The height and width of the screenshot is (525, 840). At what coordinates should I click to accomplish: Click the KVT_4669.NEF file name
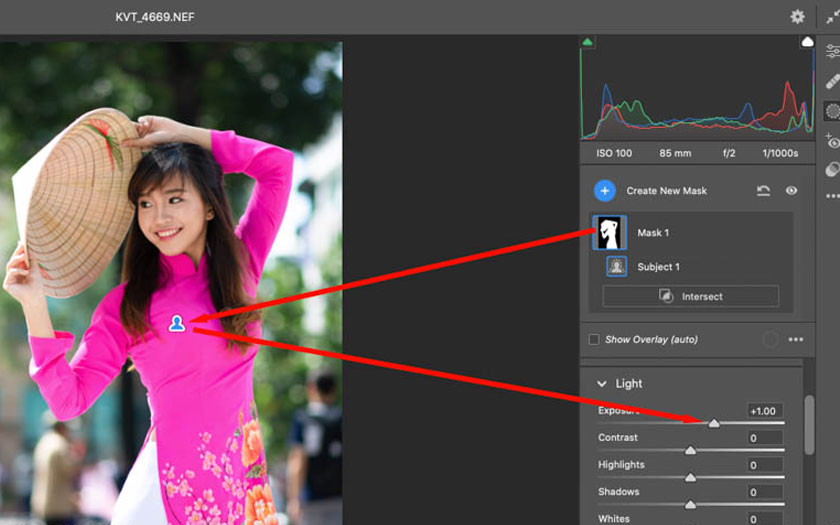[x=155, y=17]
